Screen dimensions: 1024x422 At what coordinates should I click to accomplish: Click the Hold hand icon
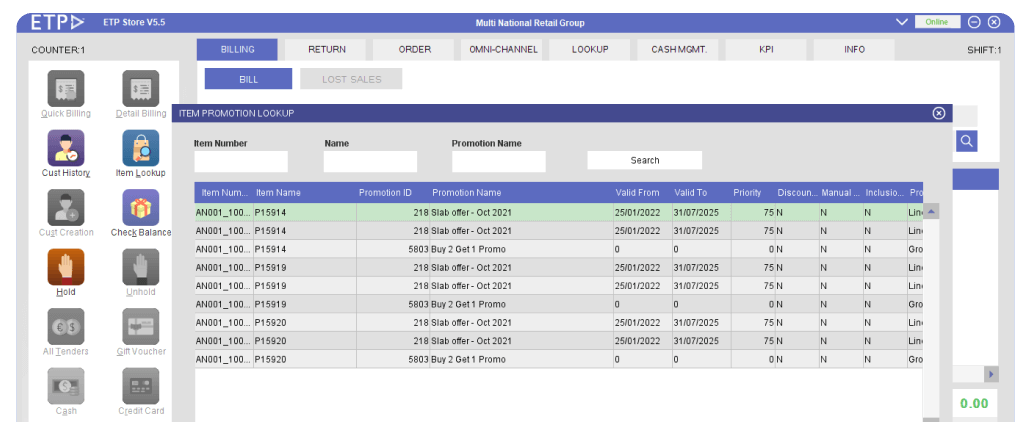(x=65, y=267)
